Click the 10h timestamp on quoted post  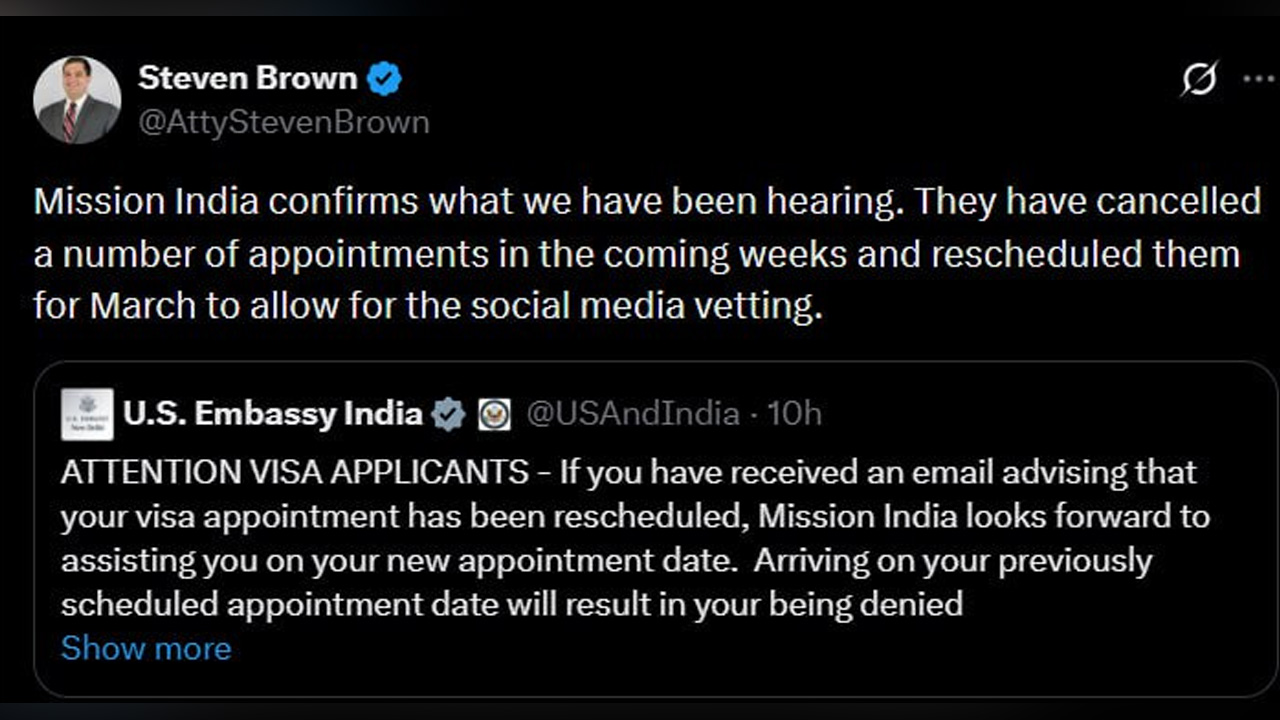pos(794,414)
